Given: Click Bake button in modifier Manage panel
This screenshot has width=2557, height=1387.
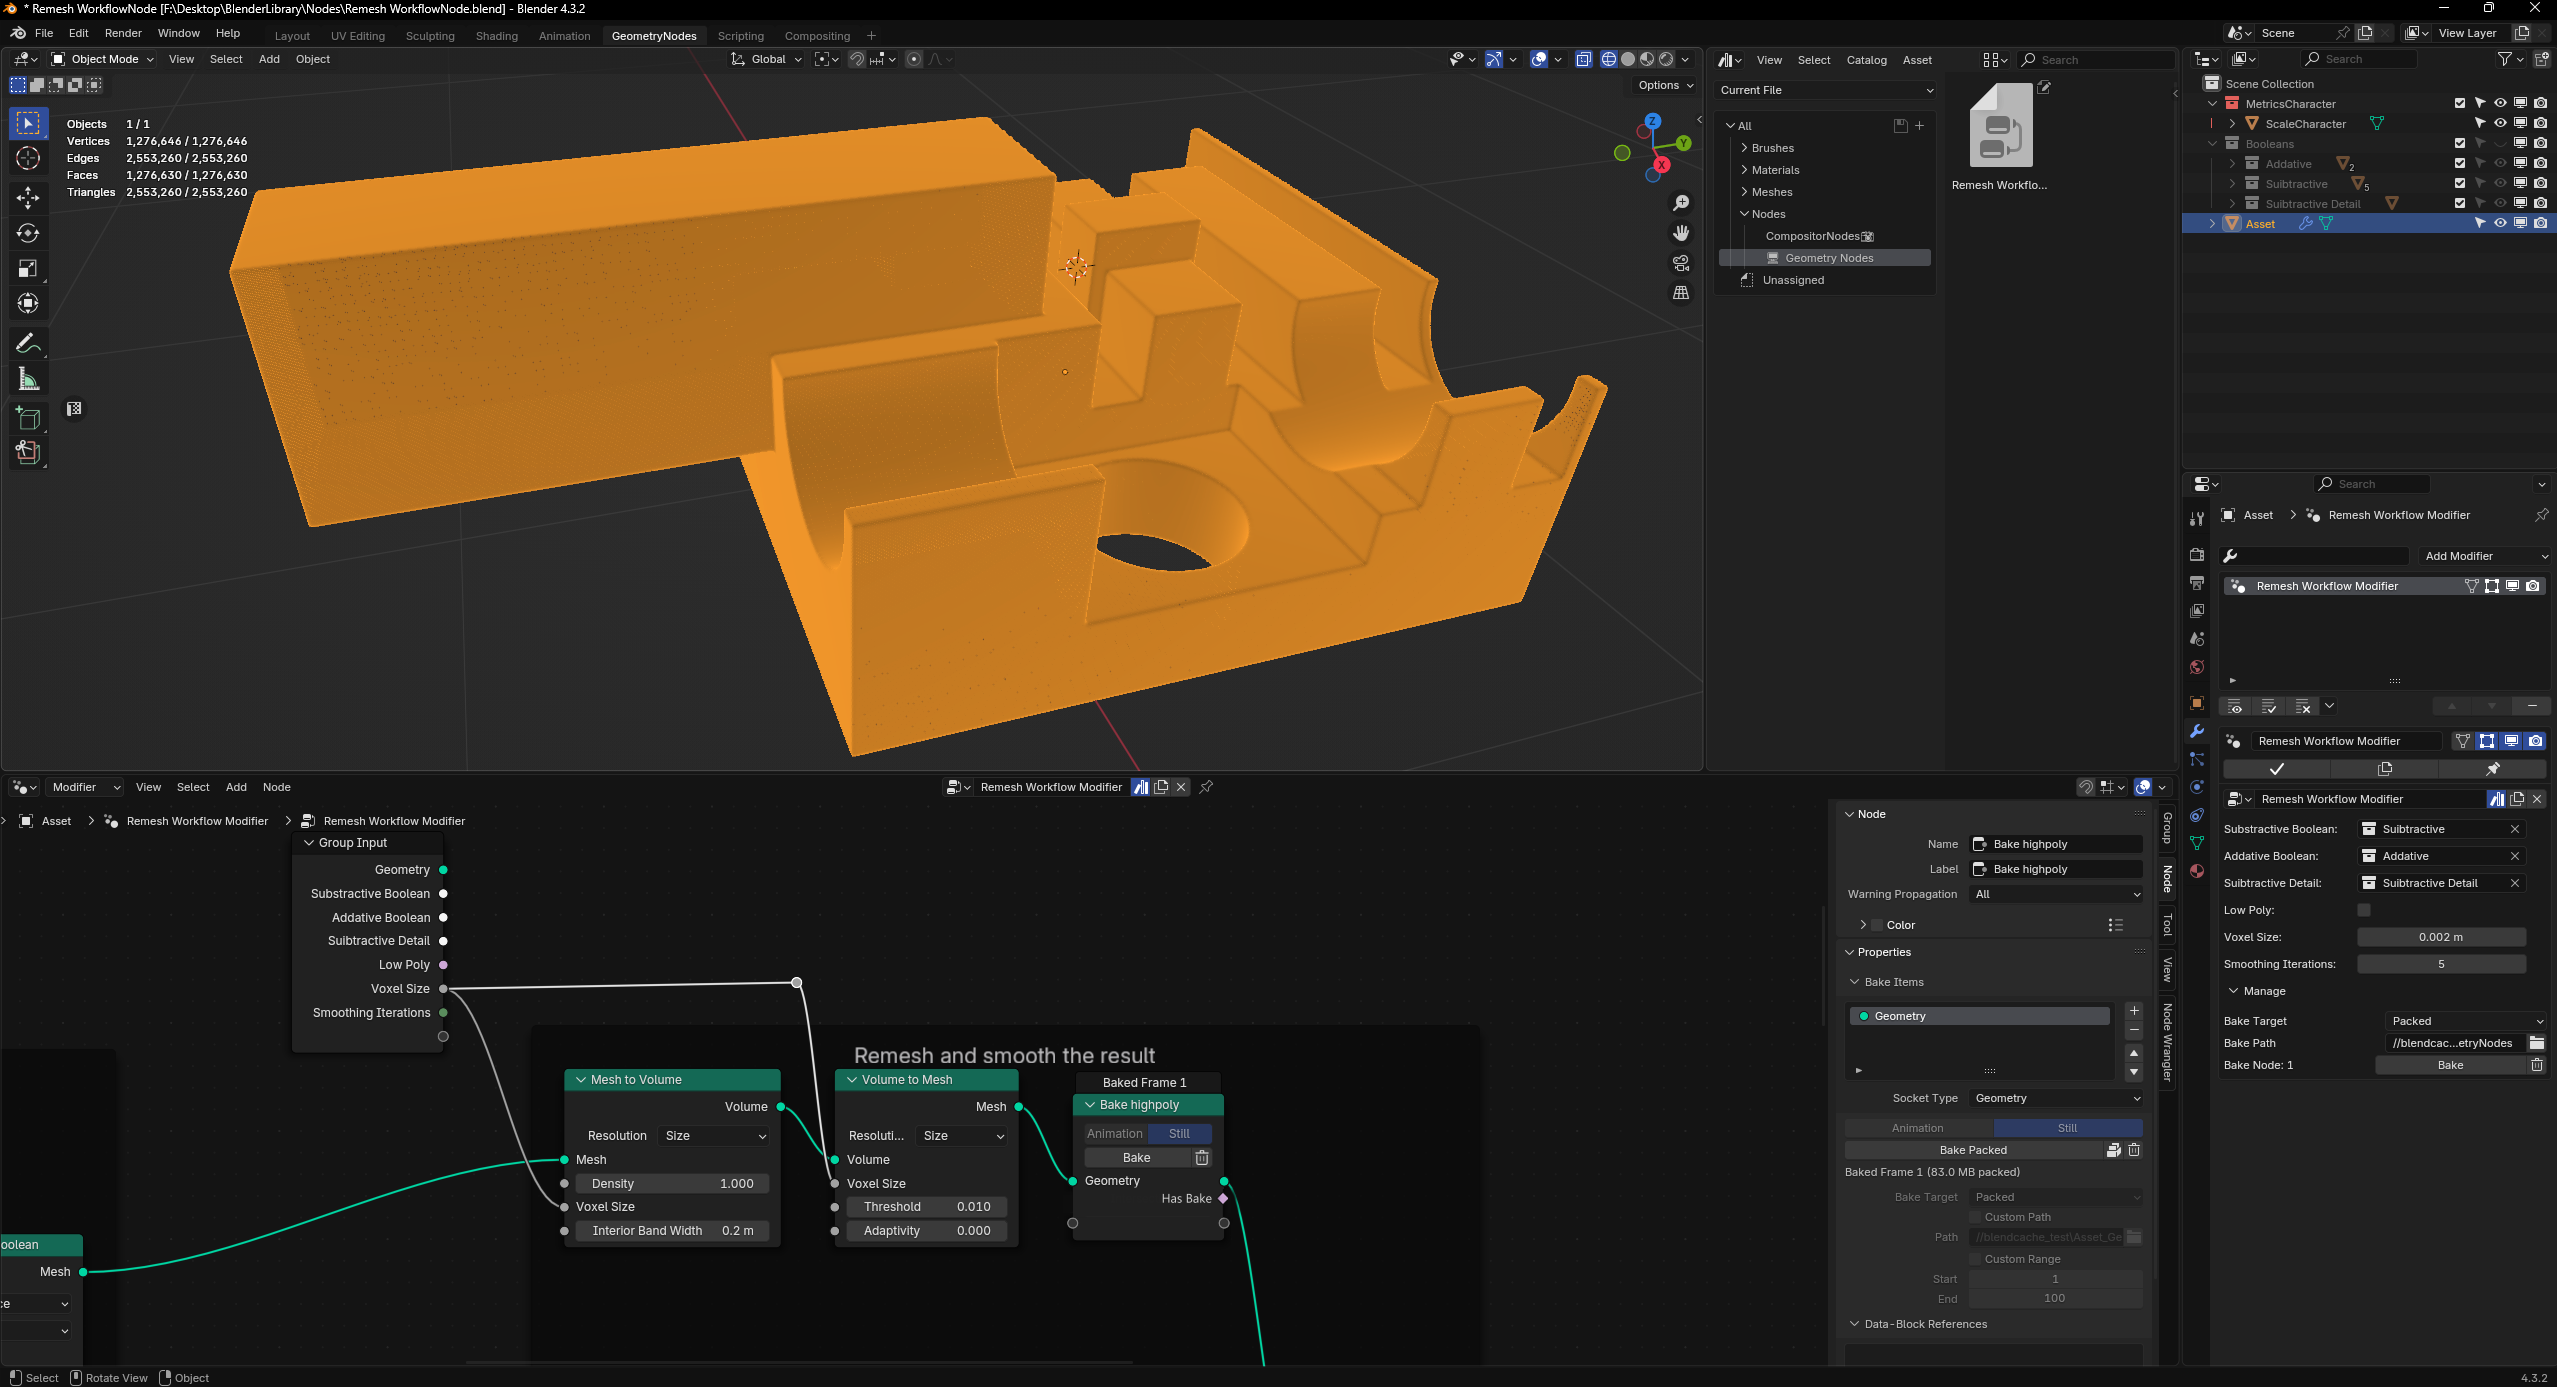Looking at the screenshot, I should [x=2450, y=1065].
